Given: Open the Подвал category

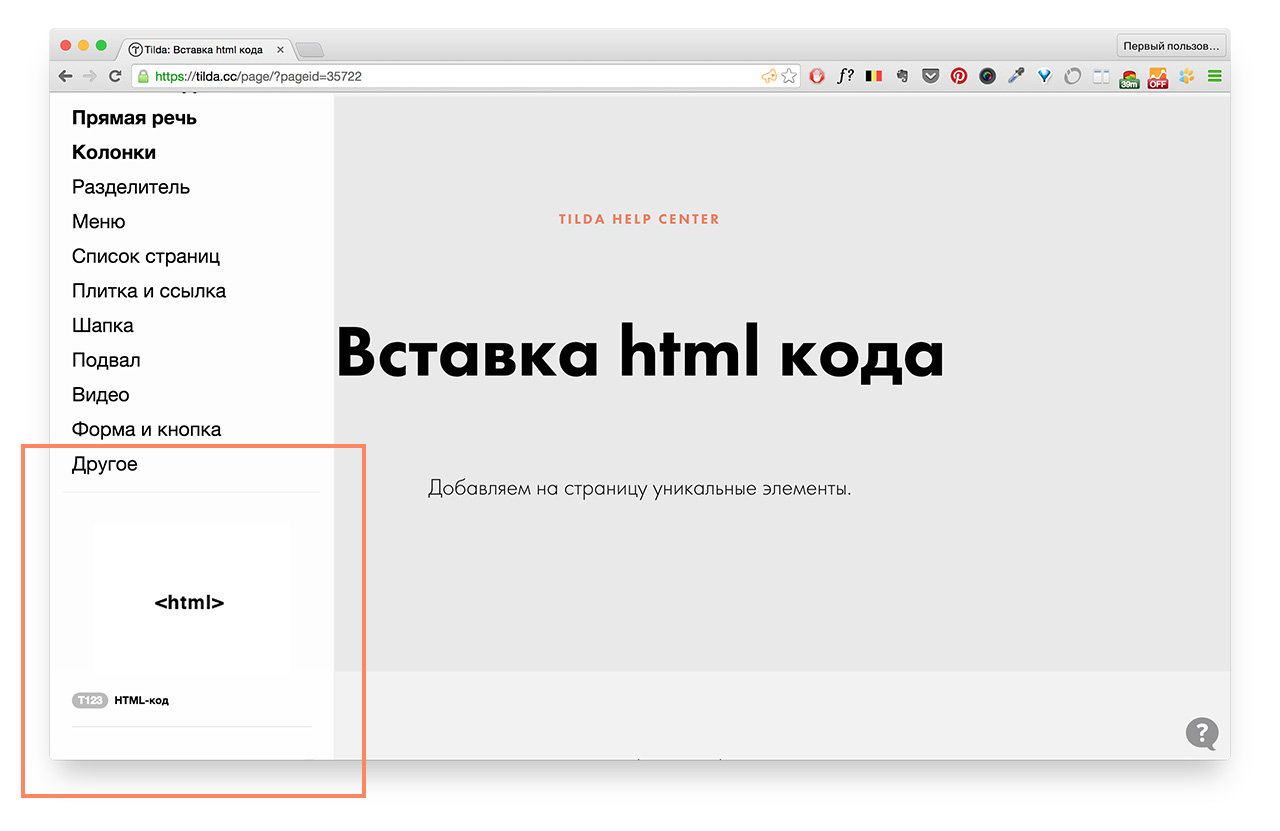Looking at the screenshot, I should coord(106,360).
